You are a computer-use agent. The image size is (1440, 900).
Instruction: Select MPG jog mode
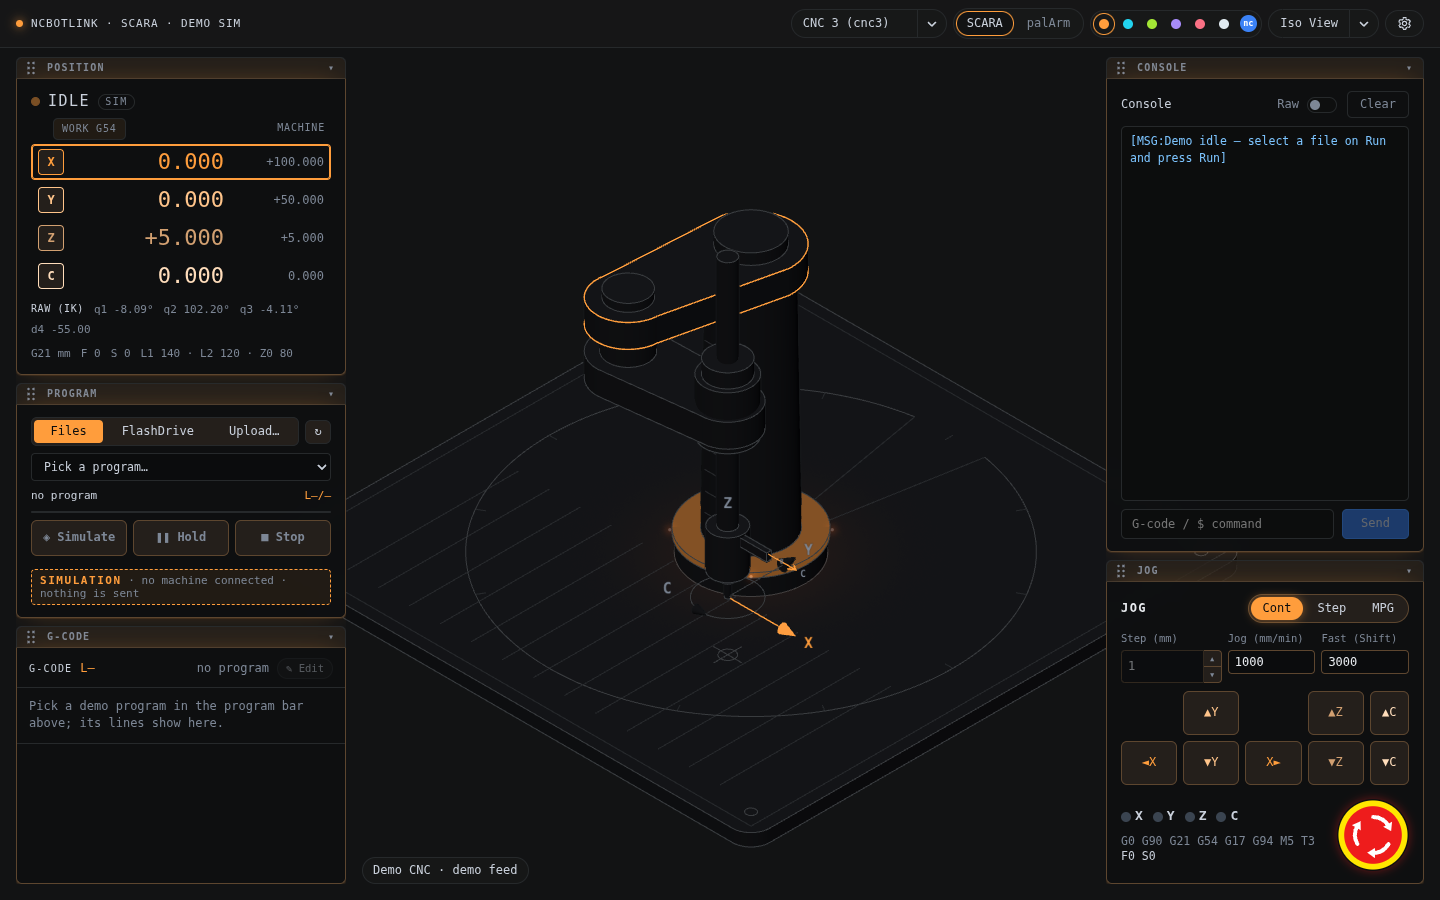(x=1382, y=608)
